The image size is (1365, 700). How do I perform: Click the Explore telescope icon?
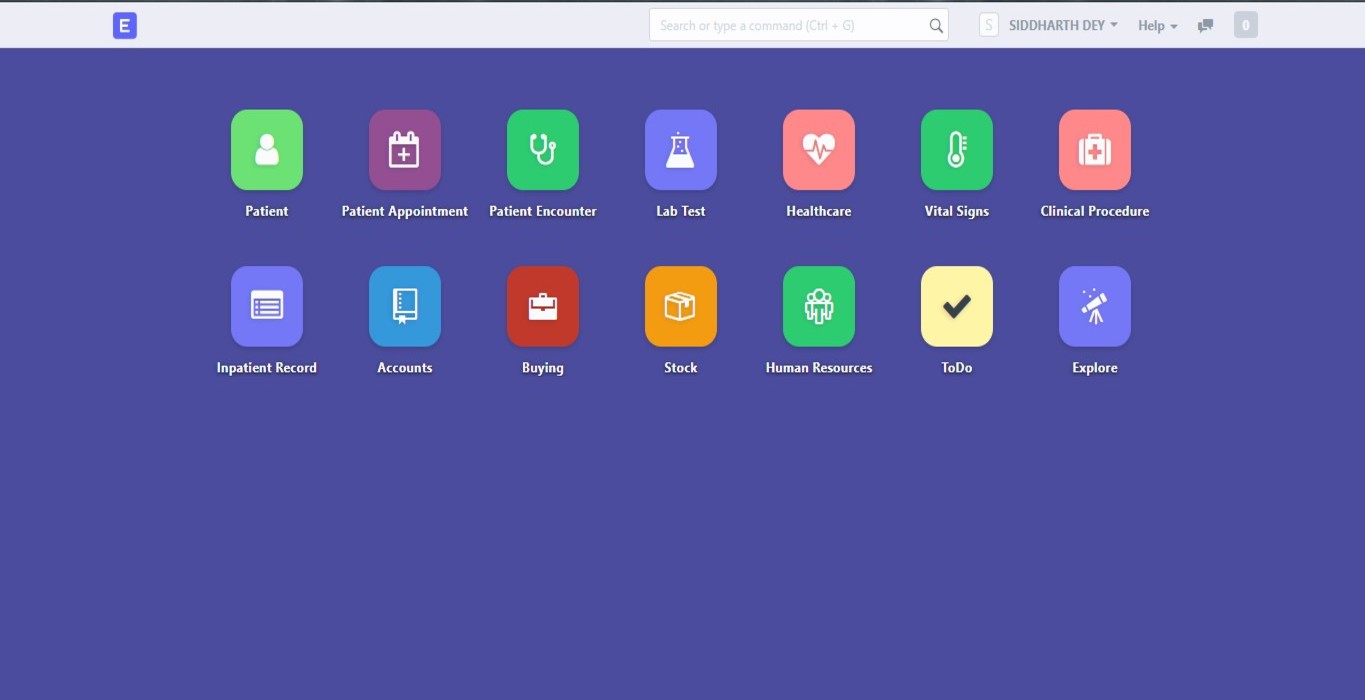1094,306
